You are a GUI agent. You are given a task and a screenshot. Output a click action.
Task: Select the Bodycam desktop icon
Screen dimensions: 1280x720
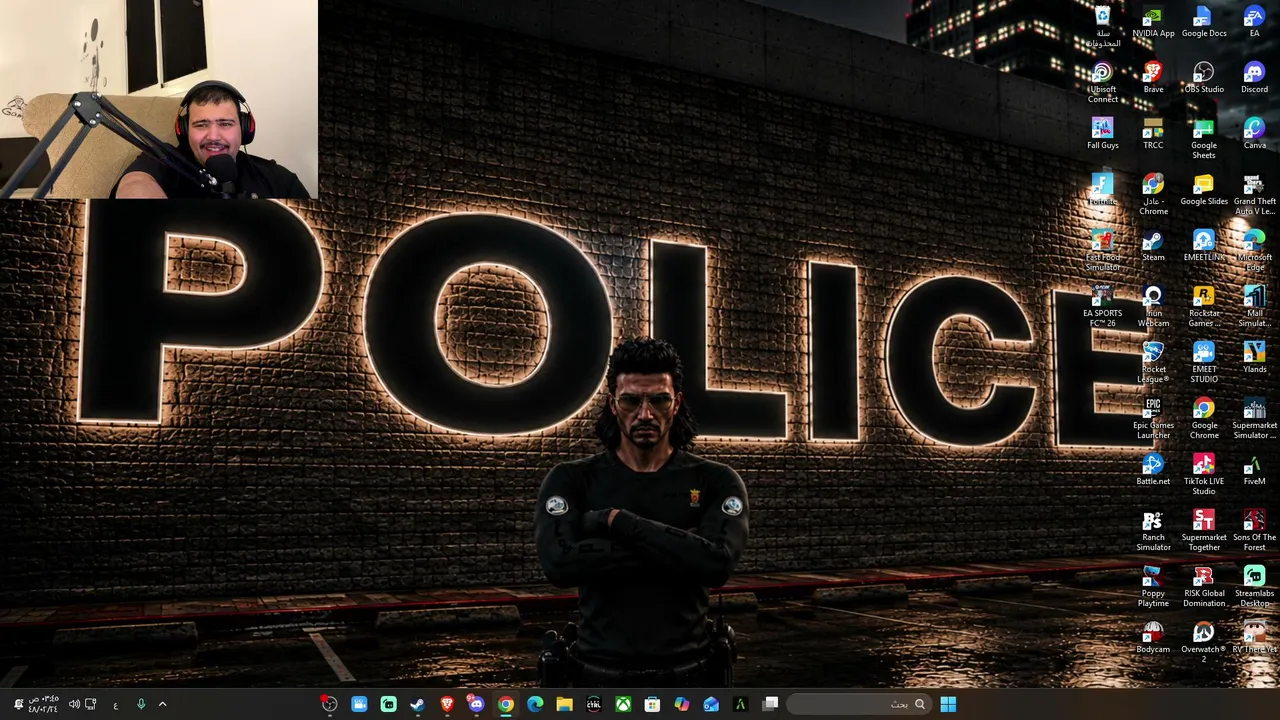point(1153,638)
